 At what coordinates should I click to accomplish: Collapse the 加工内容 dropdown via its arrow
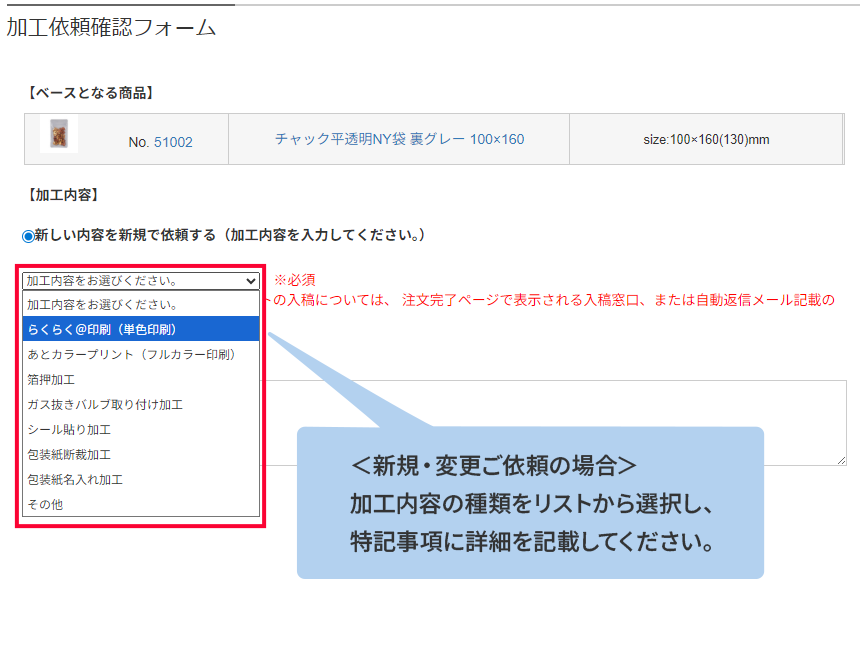249,281
